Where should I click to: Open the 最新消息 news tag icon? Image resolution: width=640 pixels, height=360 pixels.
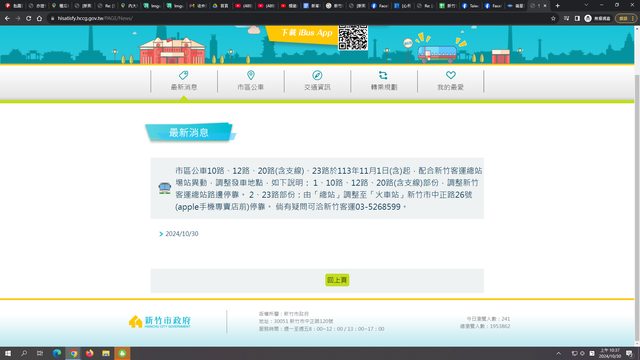click(x=184, y=75)
